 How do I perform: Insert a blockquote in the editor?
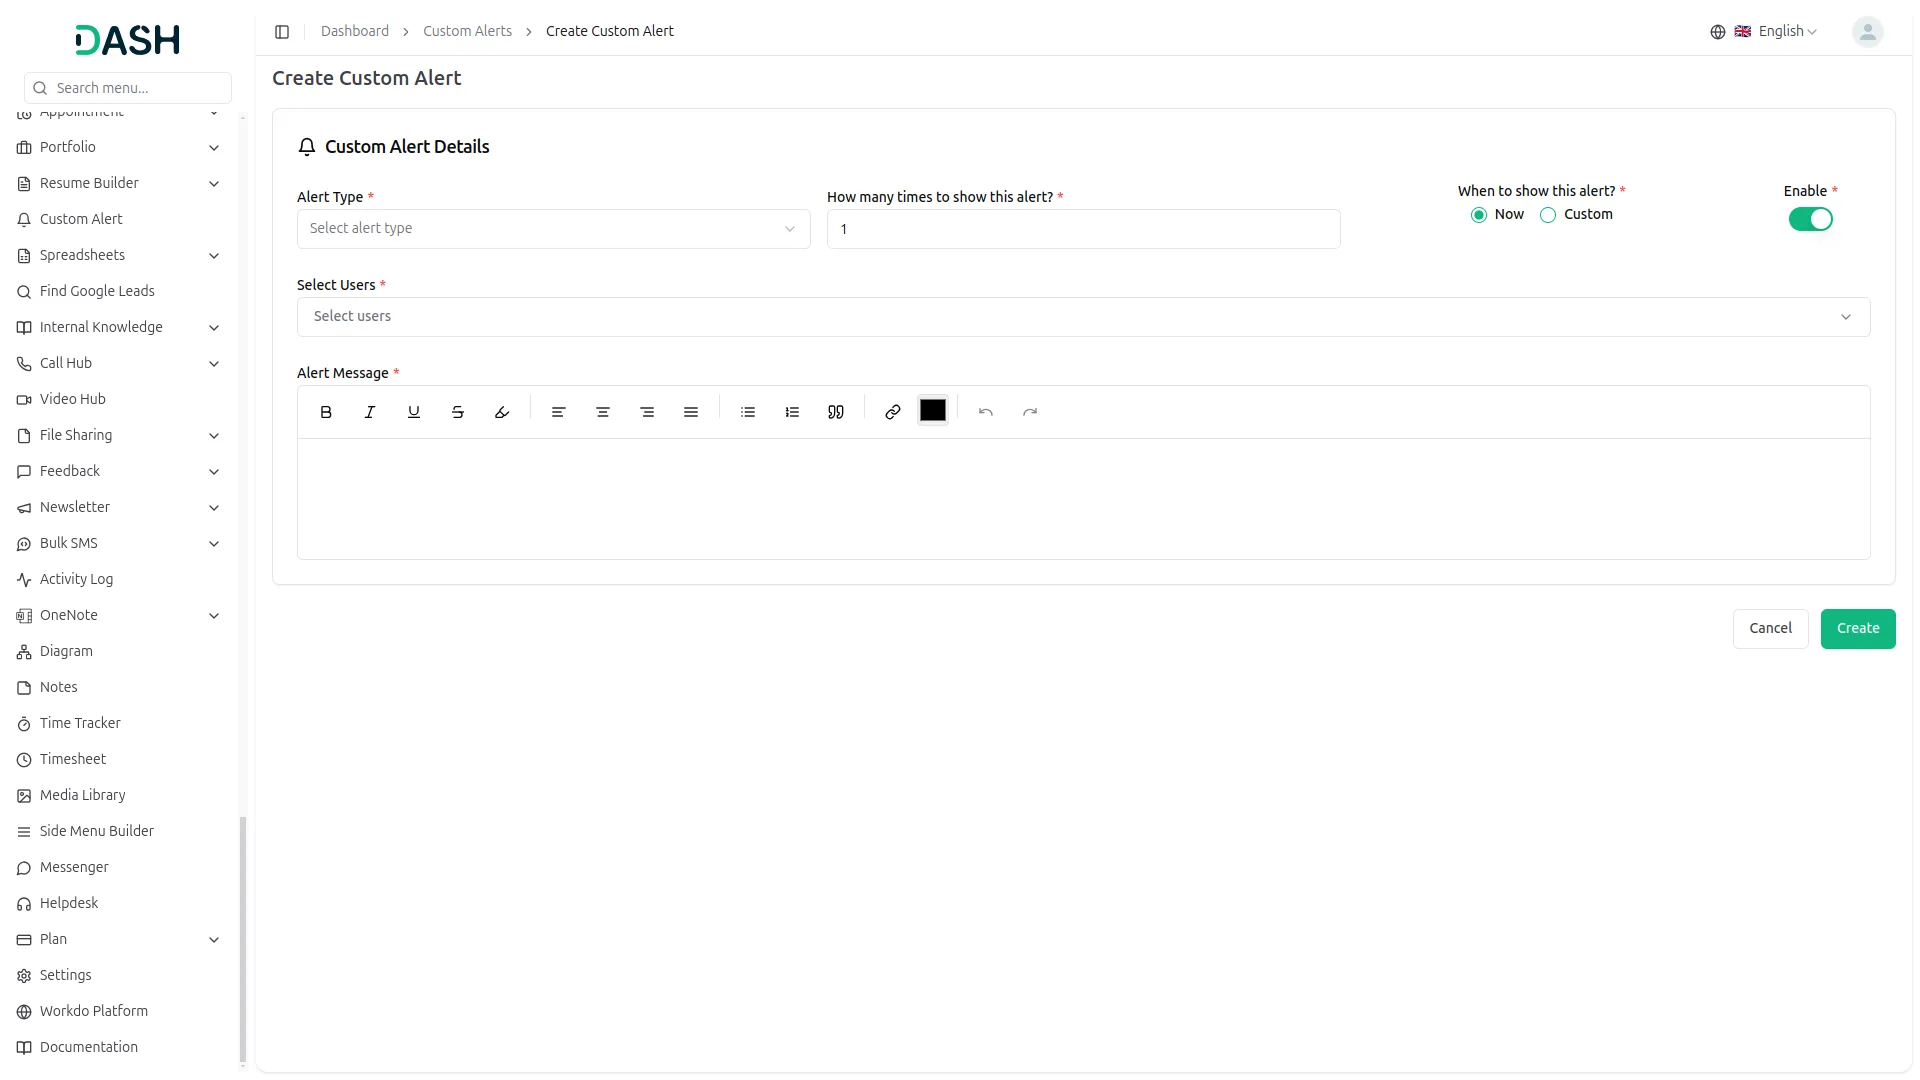click(x=836, y=412)
